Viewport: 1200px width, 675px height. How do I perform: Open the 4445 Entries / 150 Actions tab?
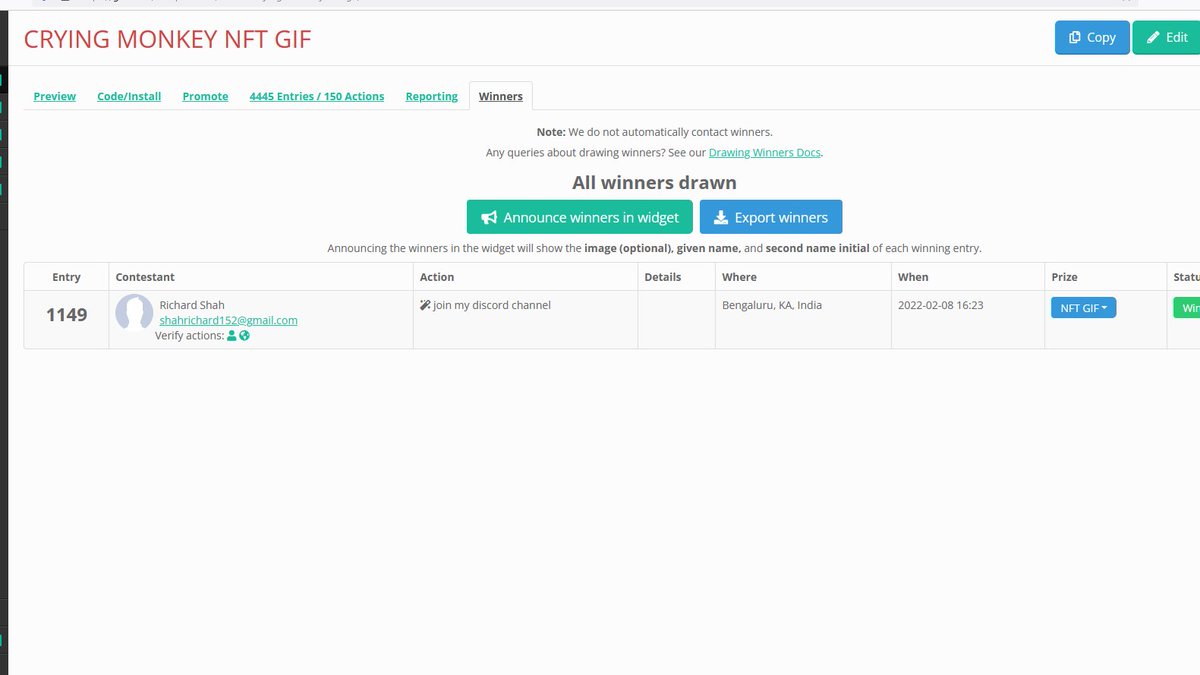point(317,96)
